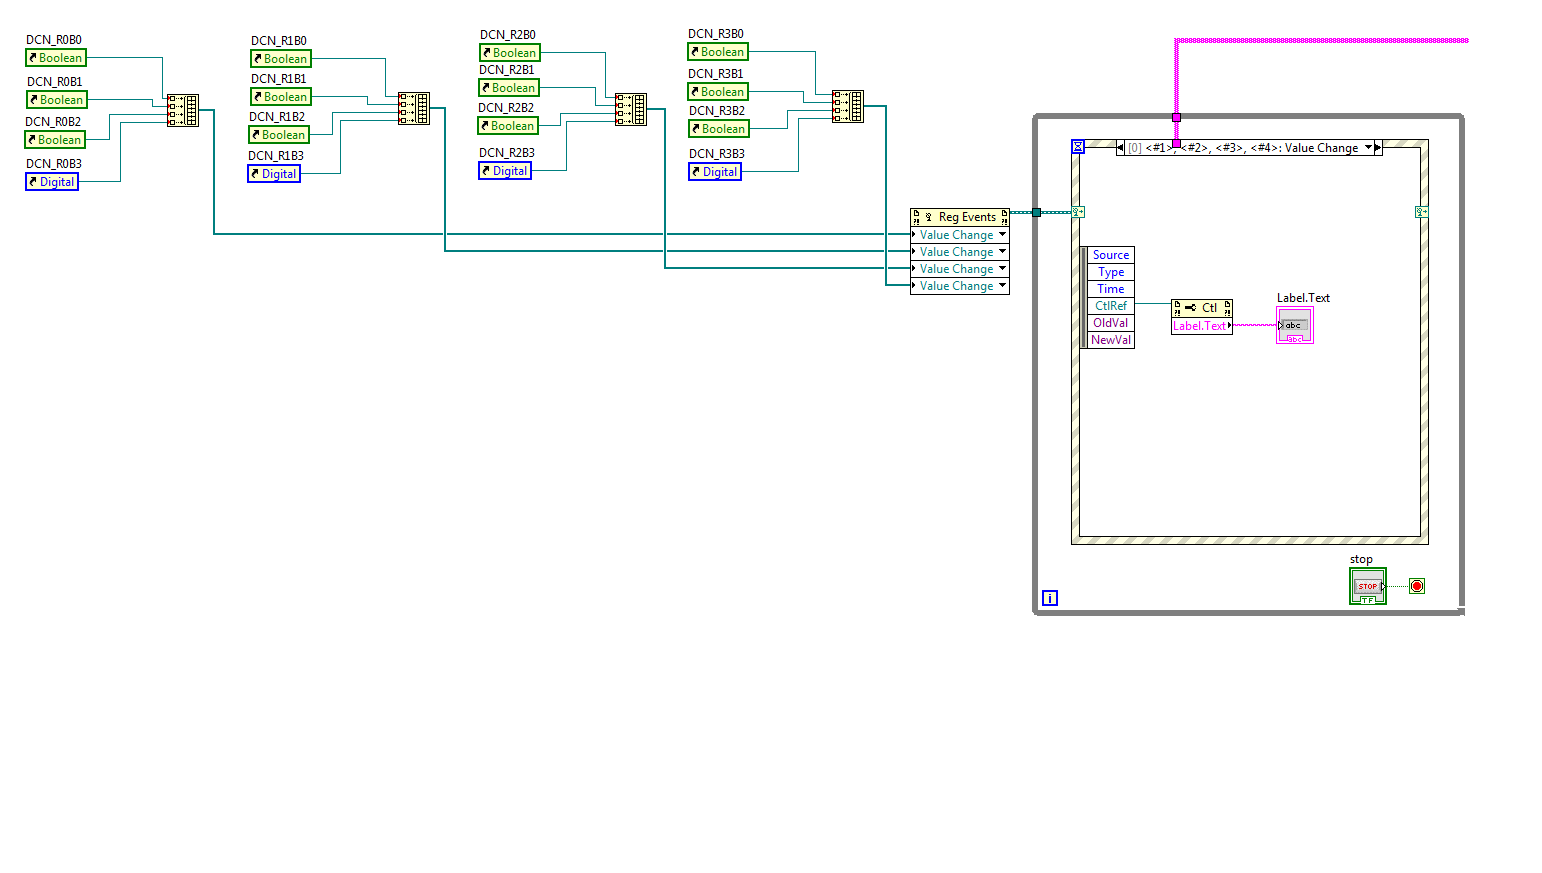Select the Build Array node for R2 references
The width and height of the screenshot is (1542, 873).
point(631,109)
